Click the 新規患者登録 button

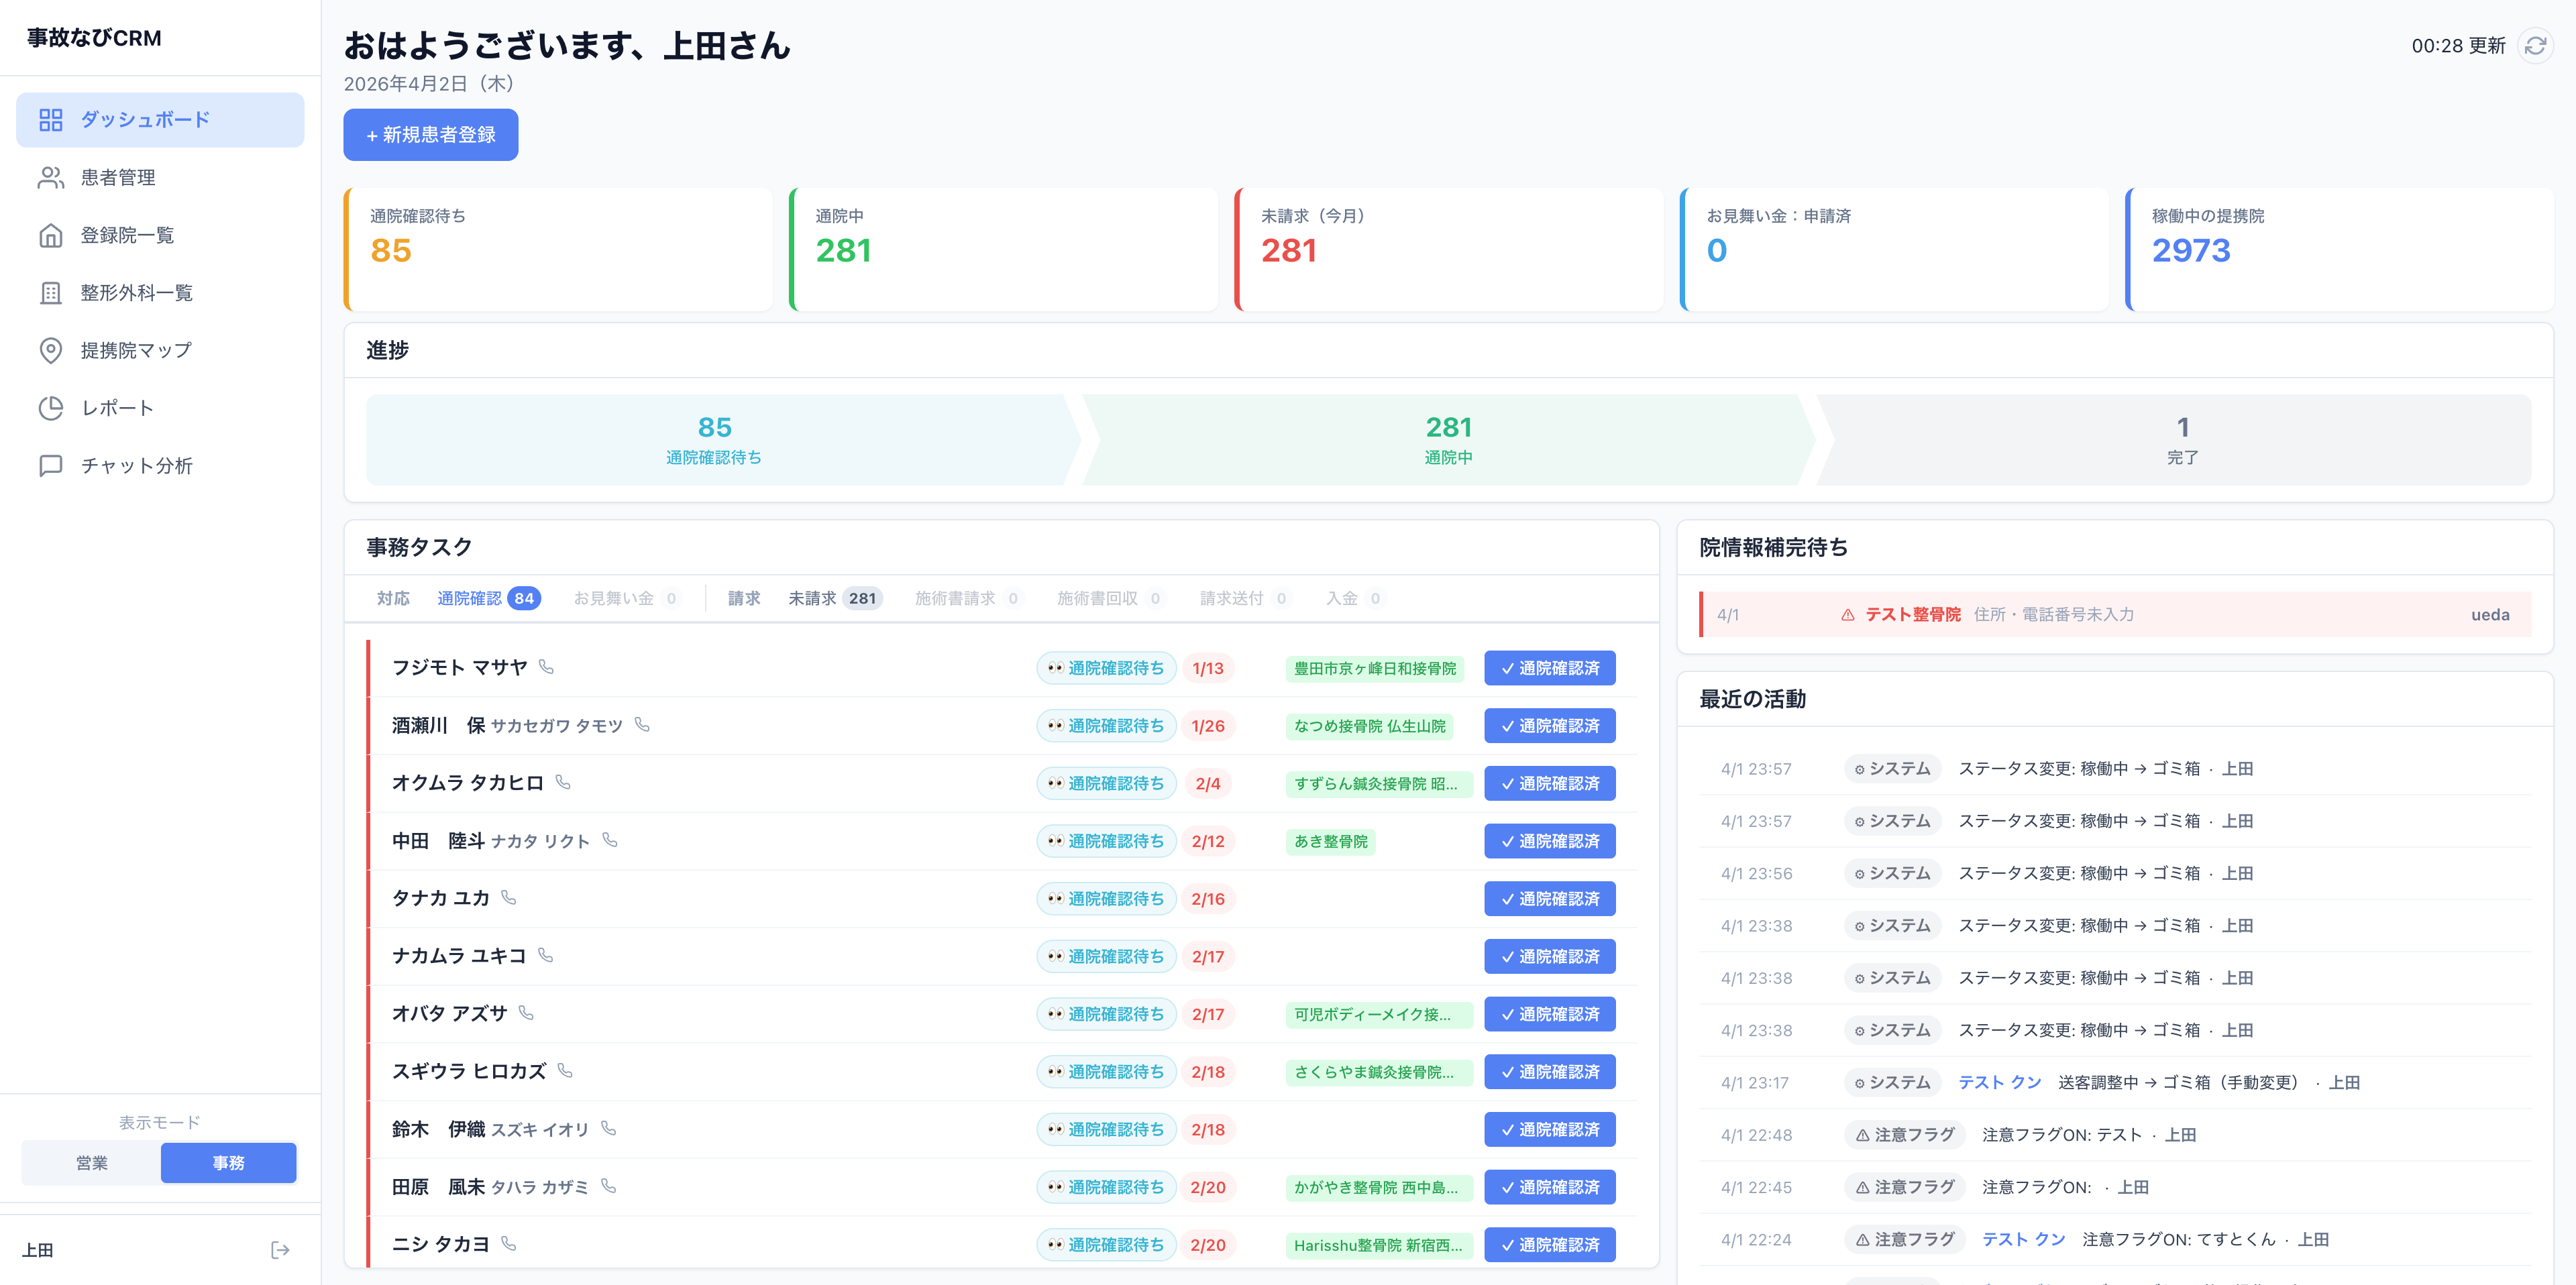[x=430, y=134]
